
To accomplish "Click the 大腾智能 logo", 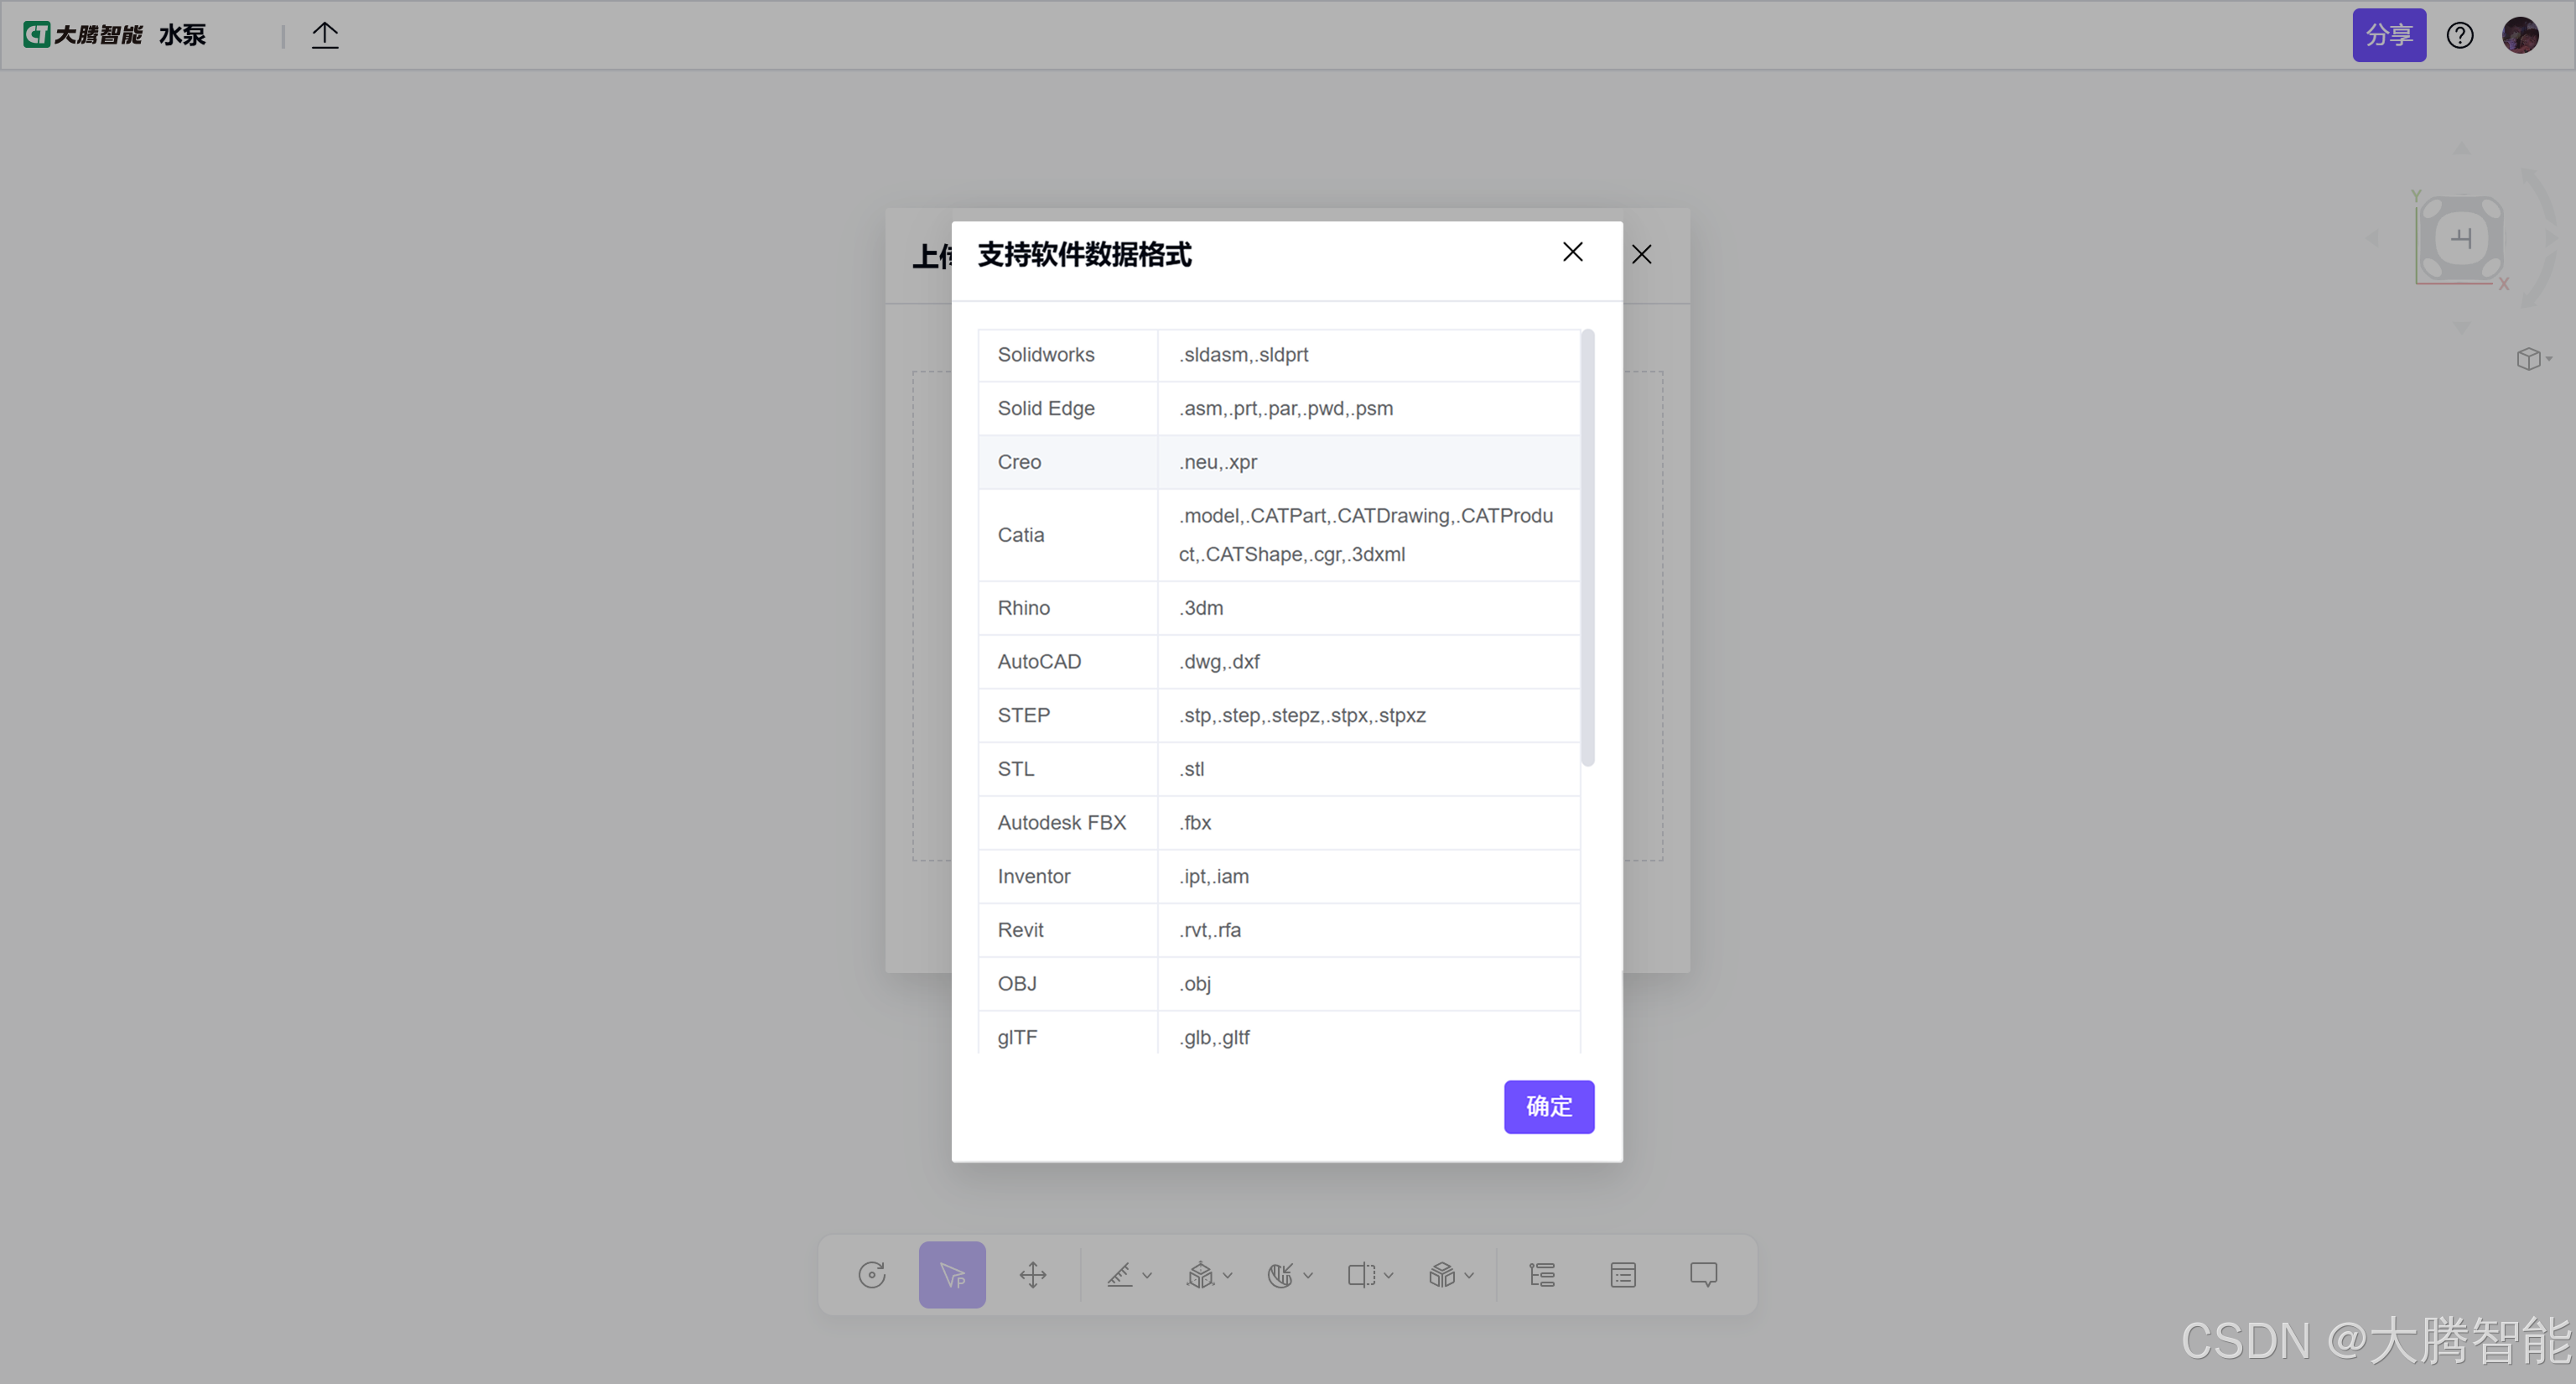I will click(84, 35).
